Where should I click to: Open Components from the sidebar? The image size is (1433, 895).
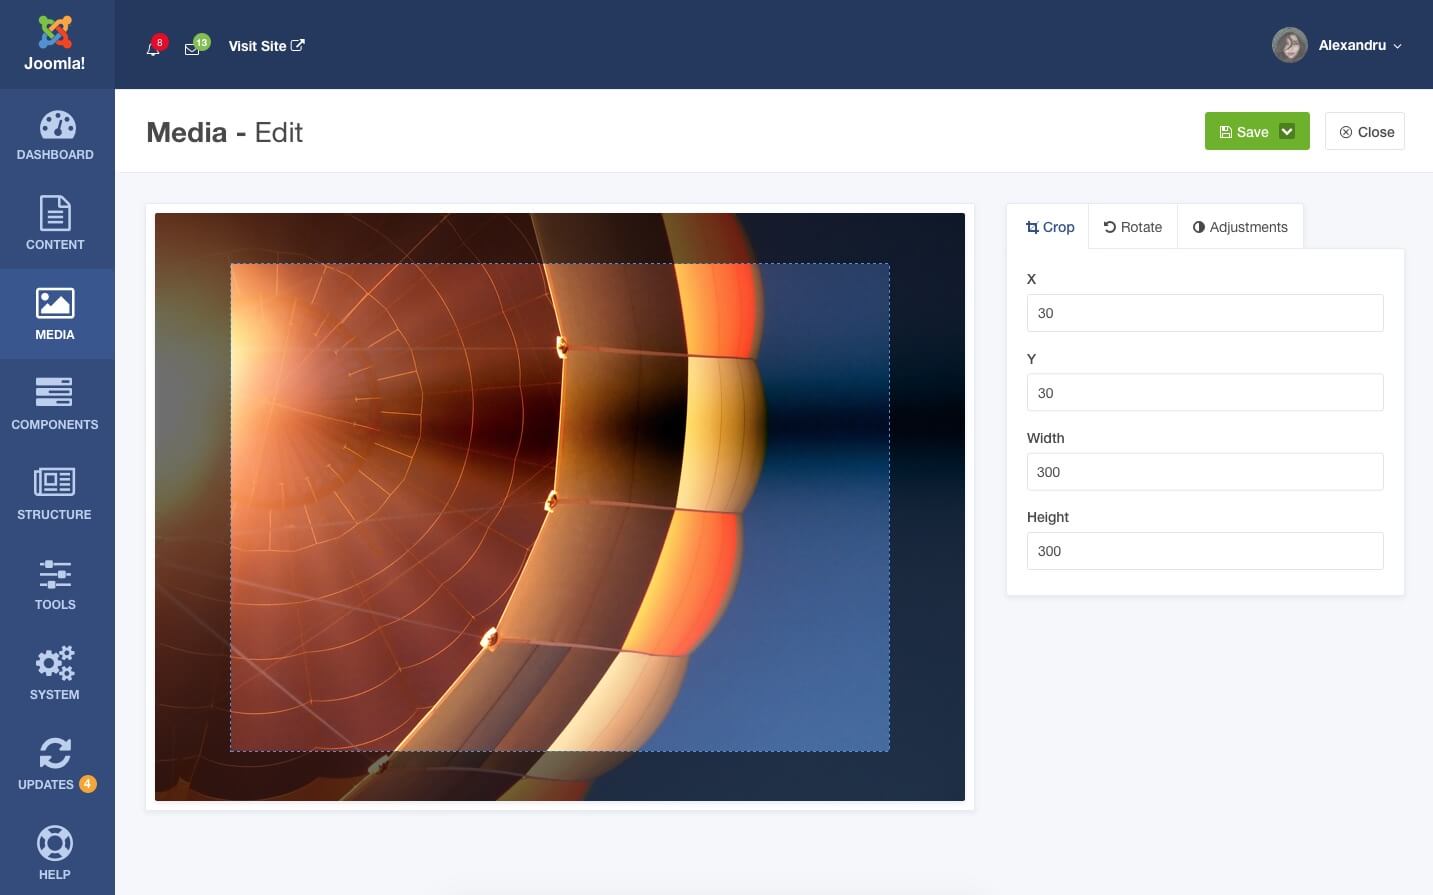click(x=55, y=394)
